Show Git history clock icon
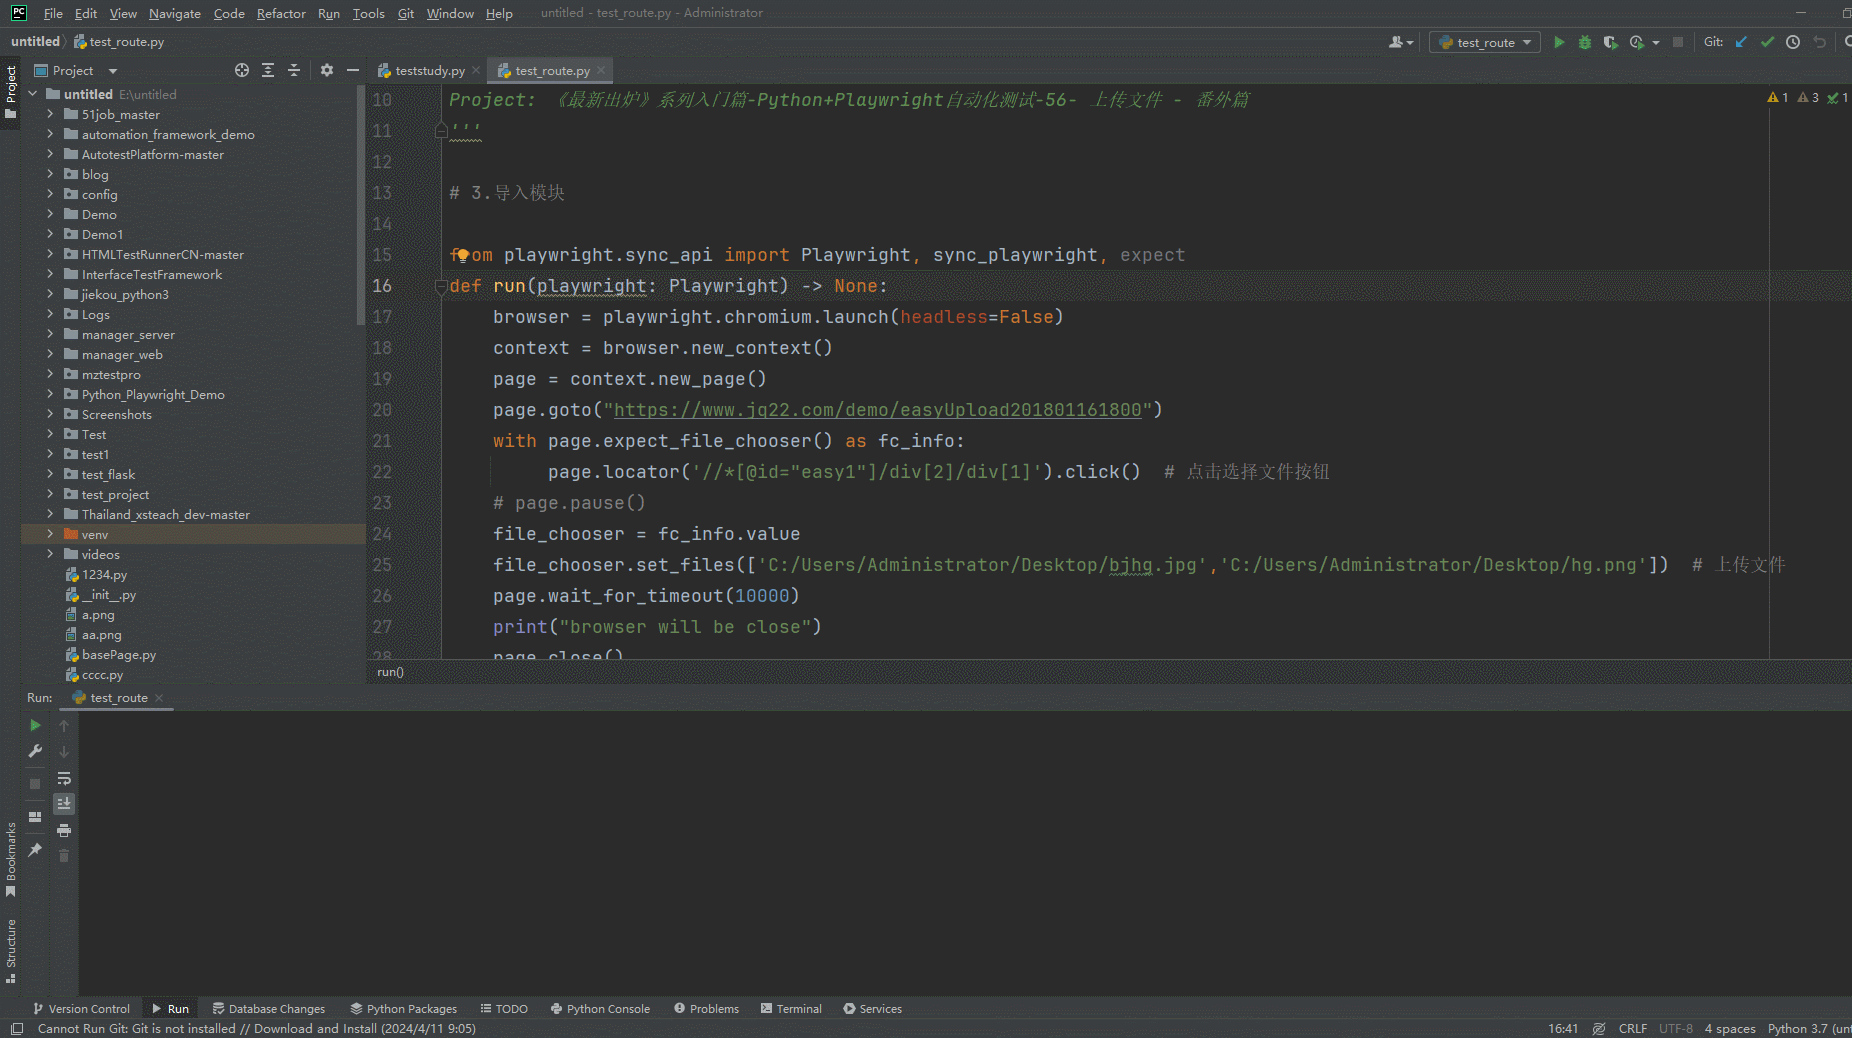The height and width of the screenshot is (1038, 1852). point(1793,42)
